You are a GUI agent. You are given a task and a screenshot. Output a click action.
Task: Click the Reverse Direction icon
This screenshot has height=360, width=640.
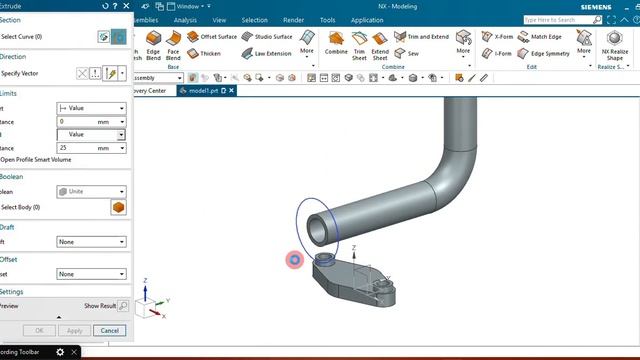pos(82,73)
